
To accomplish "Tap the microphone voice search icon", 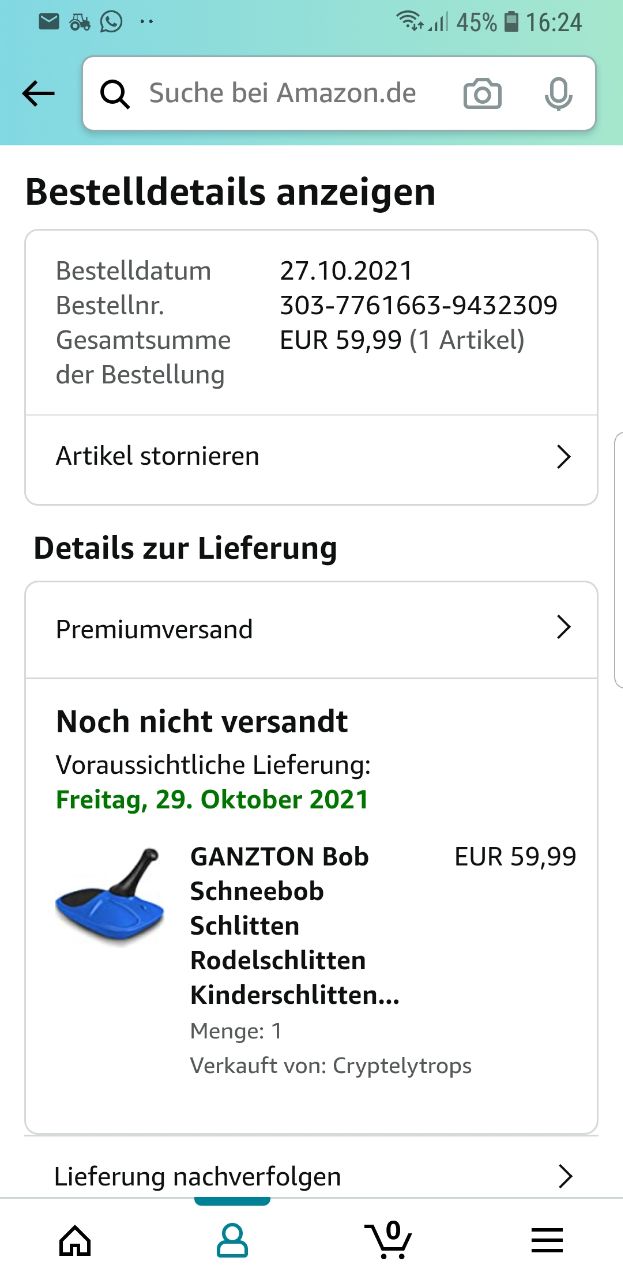I will click(558, 94).
